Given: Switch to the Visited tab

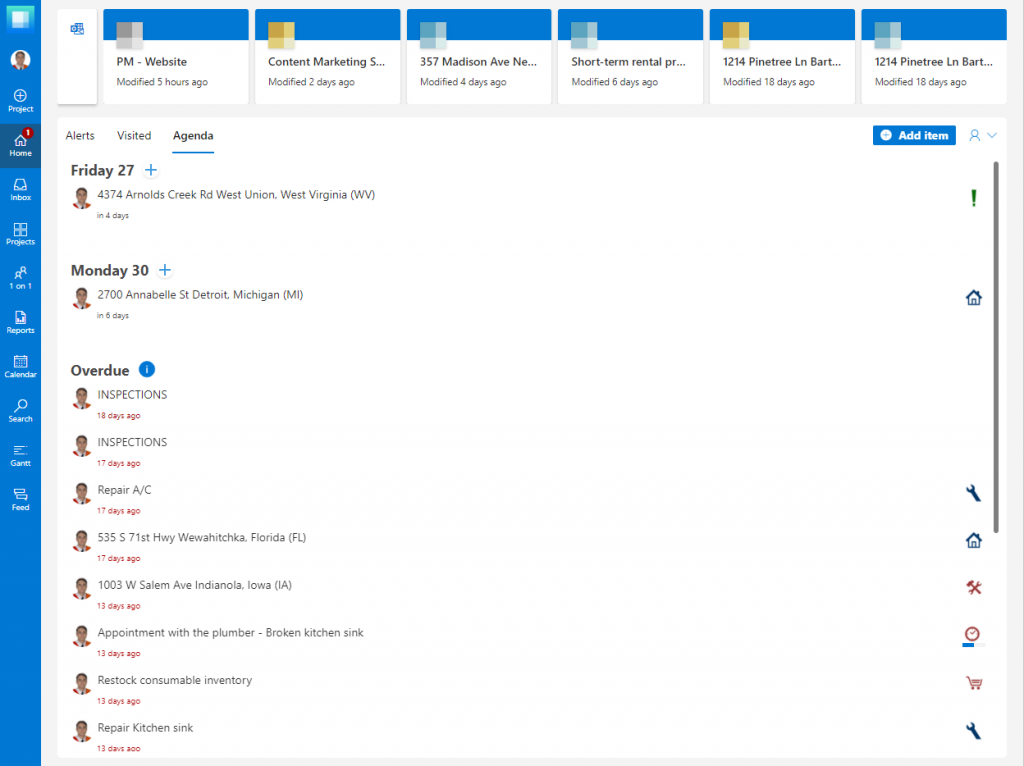Looking at the screenshot, I should (x=134, y=135).
